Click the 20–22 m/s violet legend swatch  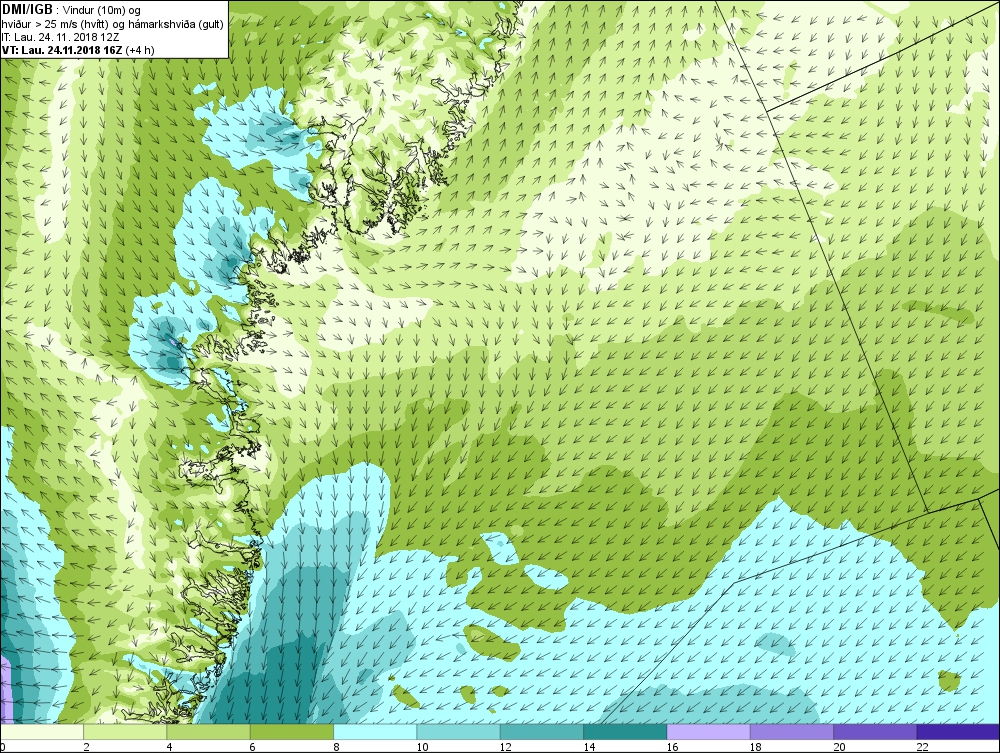point(875,732)
